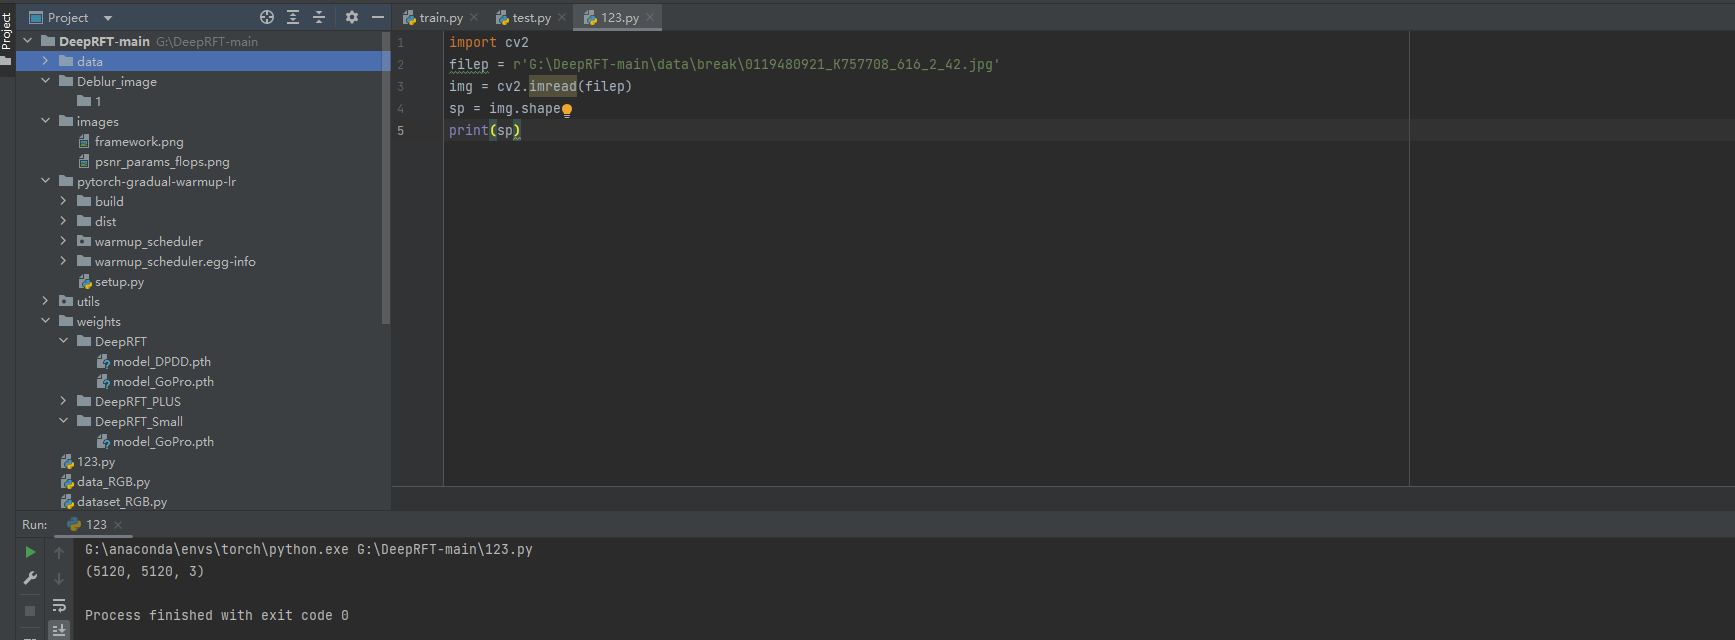Expand the warmup_scheduler folder arrow
The width and height of the screenshot is (1735, 640).
tap(63, 241)
